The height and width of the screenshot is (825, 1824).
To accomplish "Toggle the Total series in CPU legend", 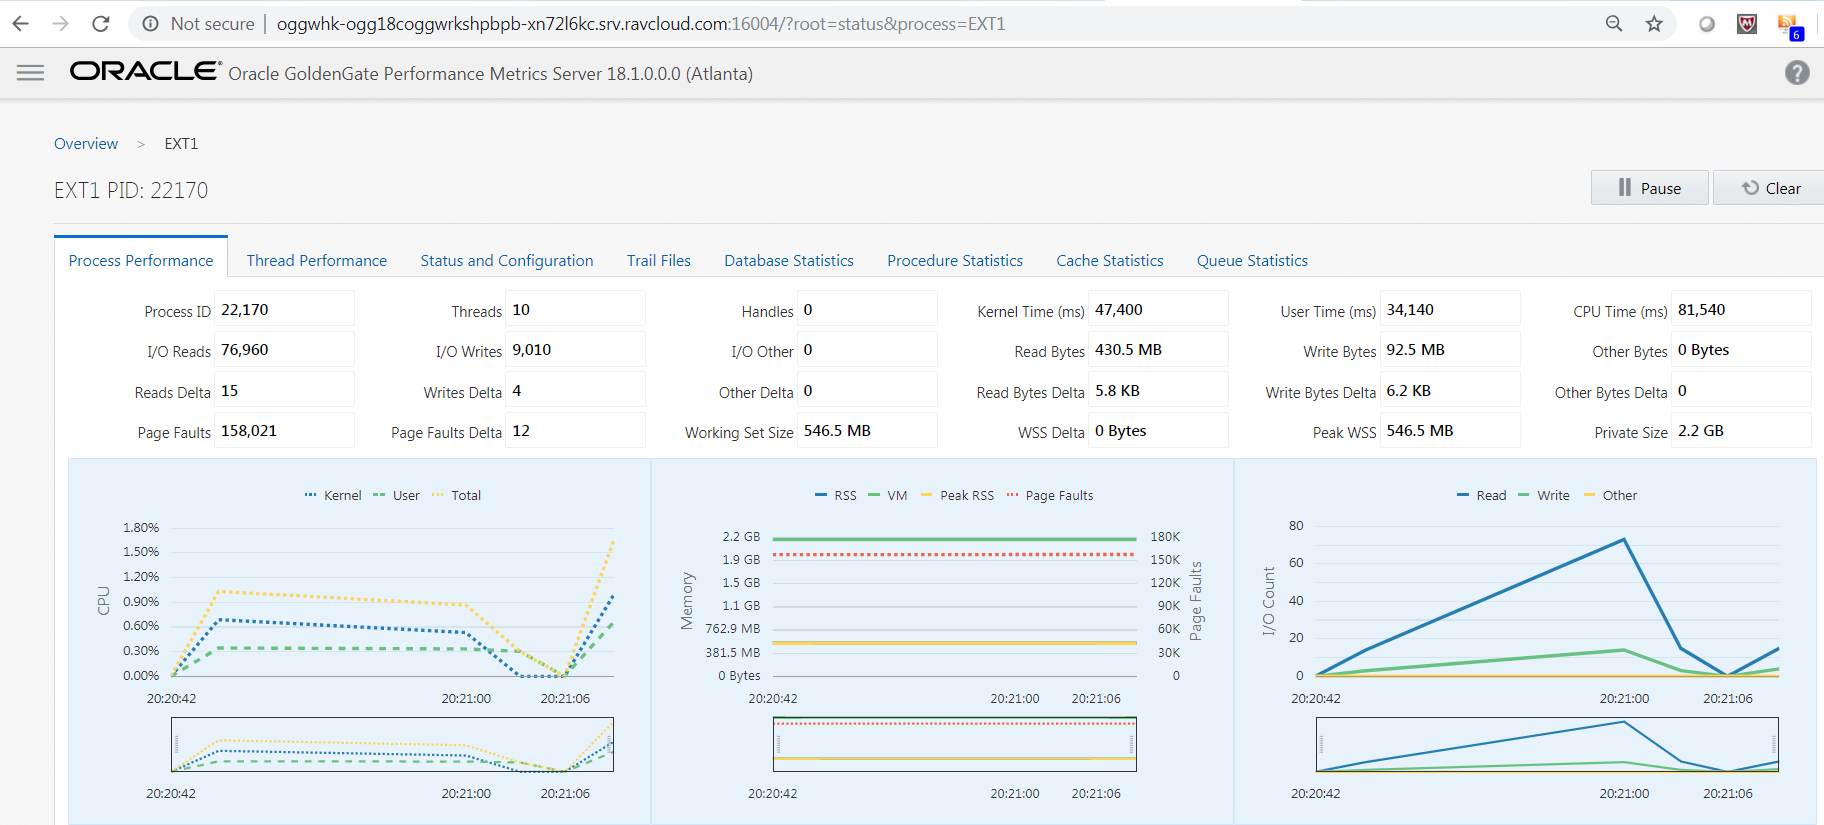I will point(457,495).
